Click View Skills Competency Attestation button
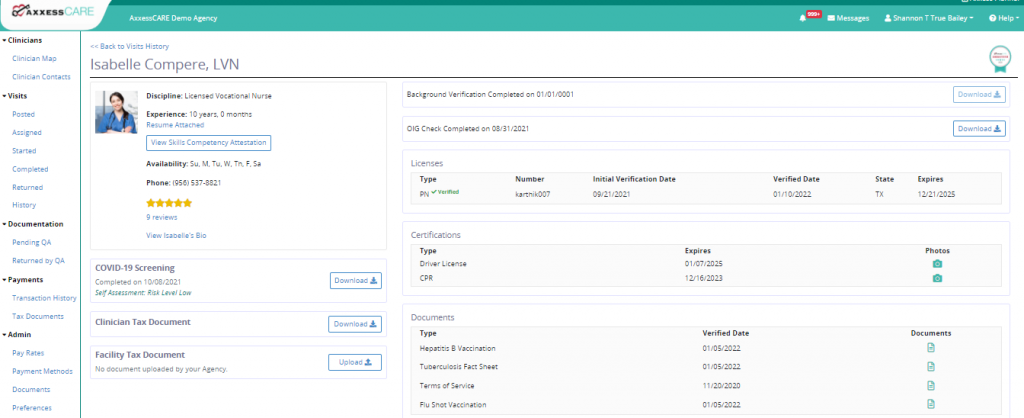Image resolution: width=1024 pixels, height=418 pixels. (208, 143)
